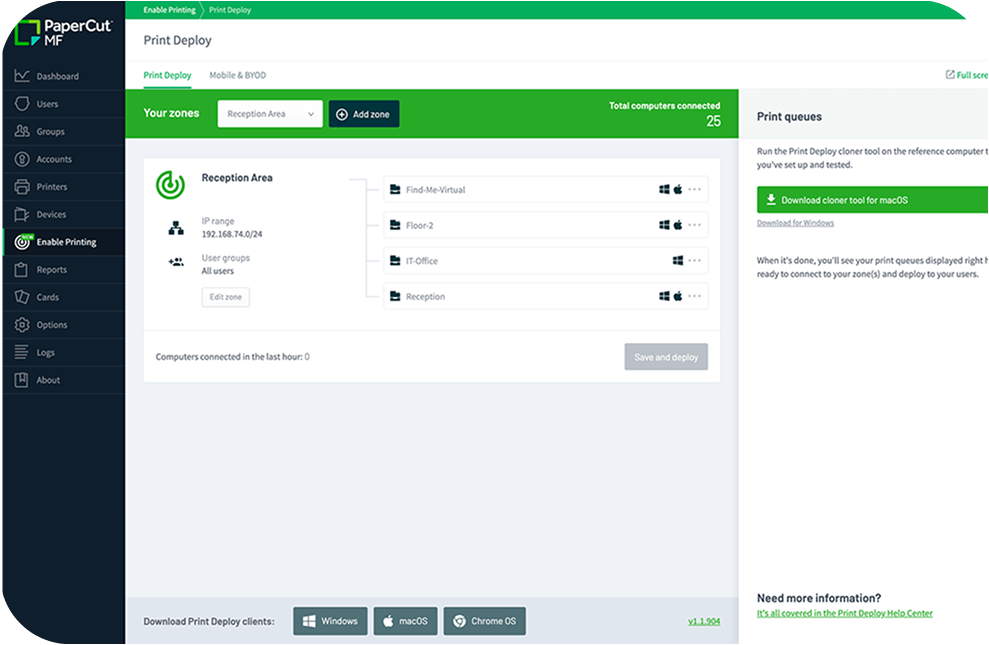Click the Windows icon on IT-Office row

click(678, 260)
